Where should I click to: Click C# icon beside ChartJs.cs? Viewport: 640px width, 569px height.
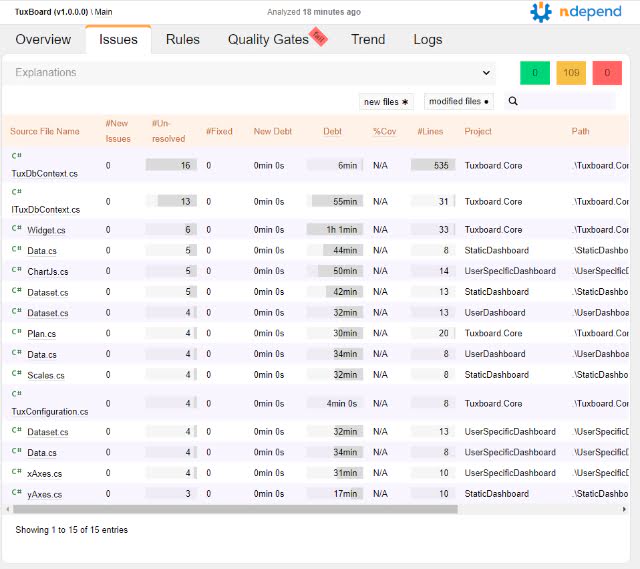pyautogui.click(x=17, y=270)
